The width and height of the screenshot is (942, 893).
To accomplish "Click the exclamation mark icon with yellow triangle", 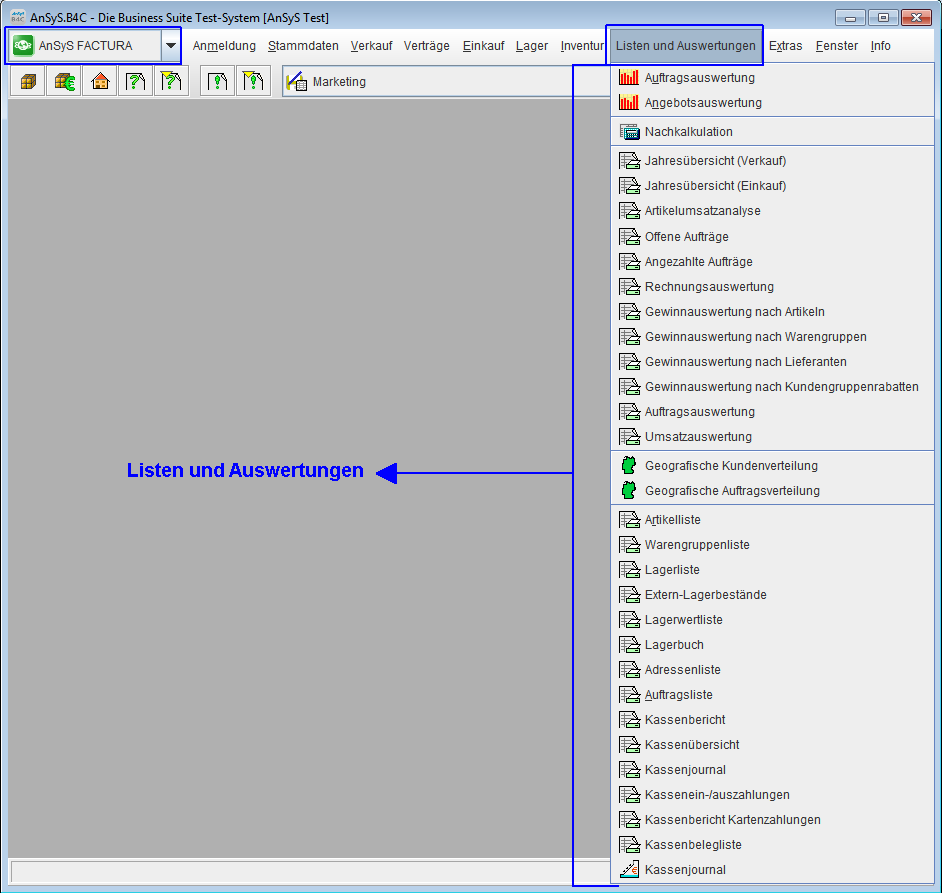I will 253,82.
